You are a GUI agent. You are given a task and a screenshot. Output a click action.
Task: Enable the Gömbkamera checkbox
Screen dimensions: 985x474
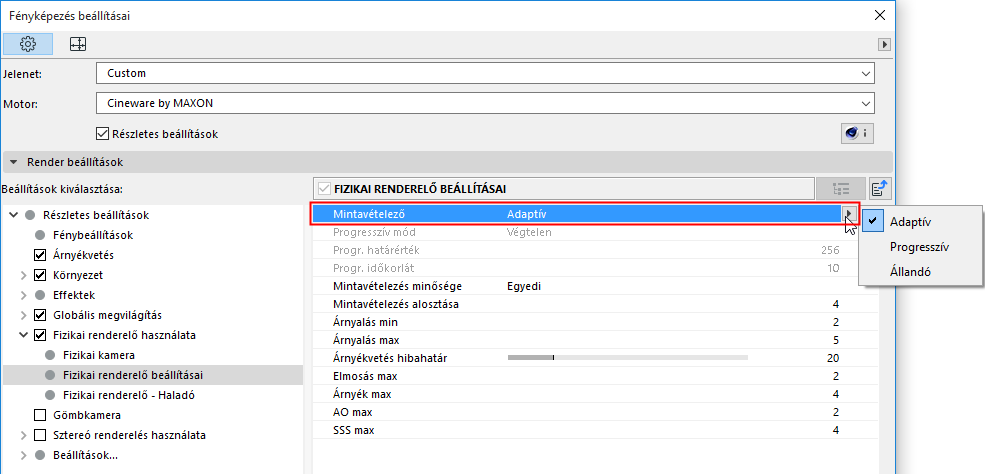tap(40, 415)
